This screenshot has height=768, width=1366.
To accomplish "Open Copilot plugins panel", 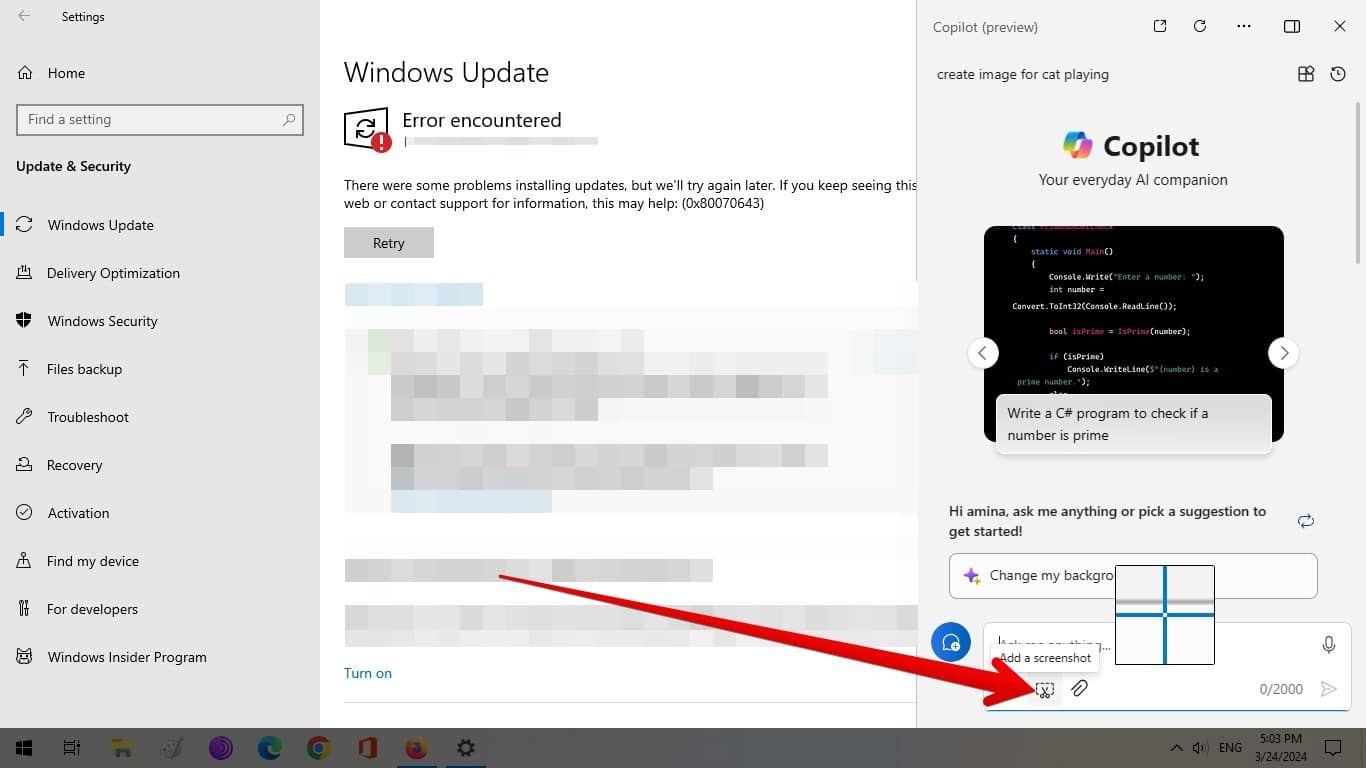I will click(1305, 74).
